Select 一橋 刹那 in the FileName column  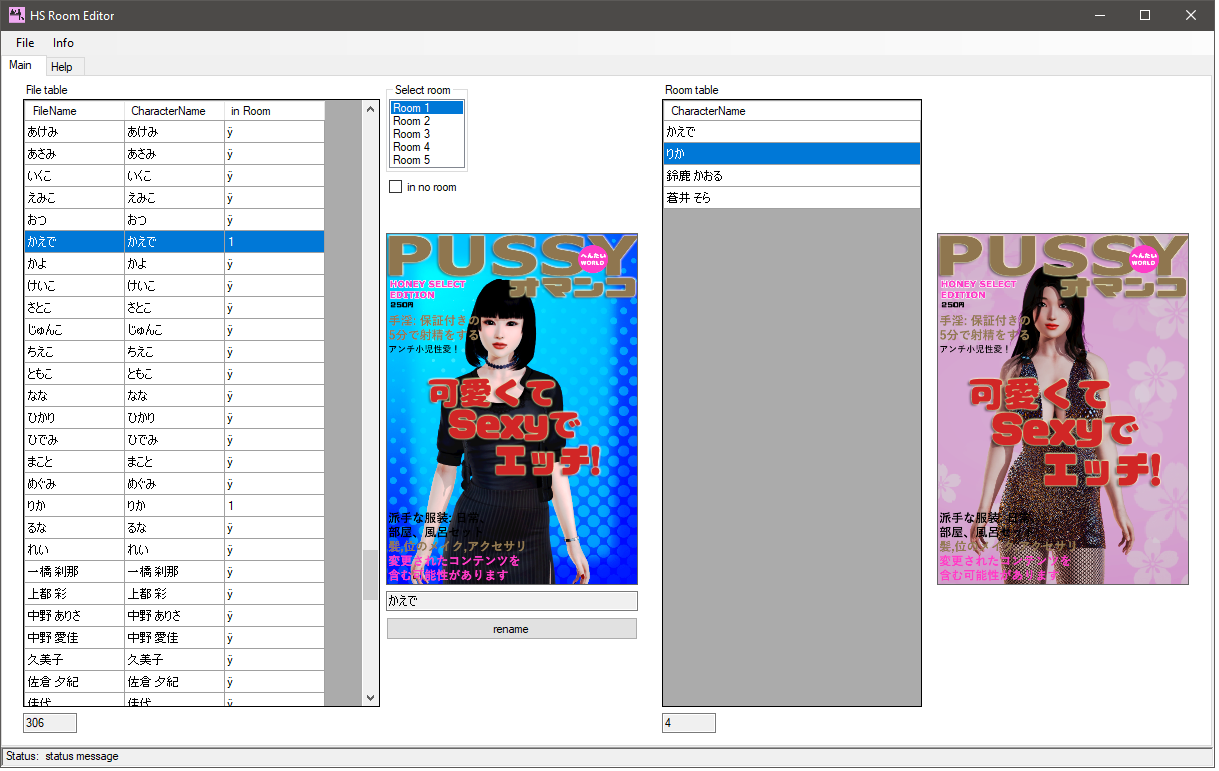coord(75,572)
